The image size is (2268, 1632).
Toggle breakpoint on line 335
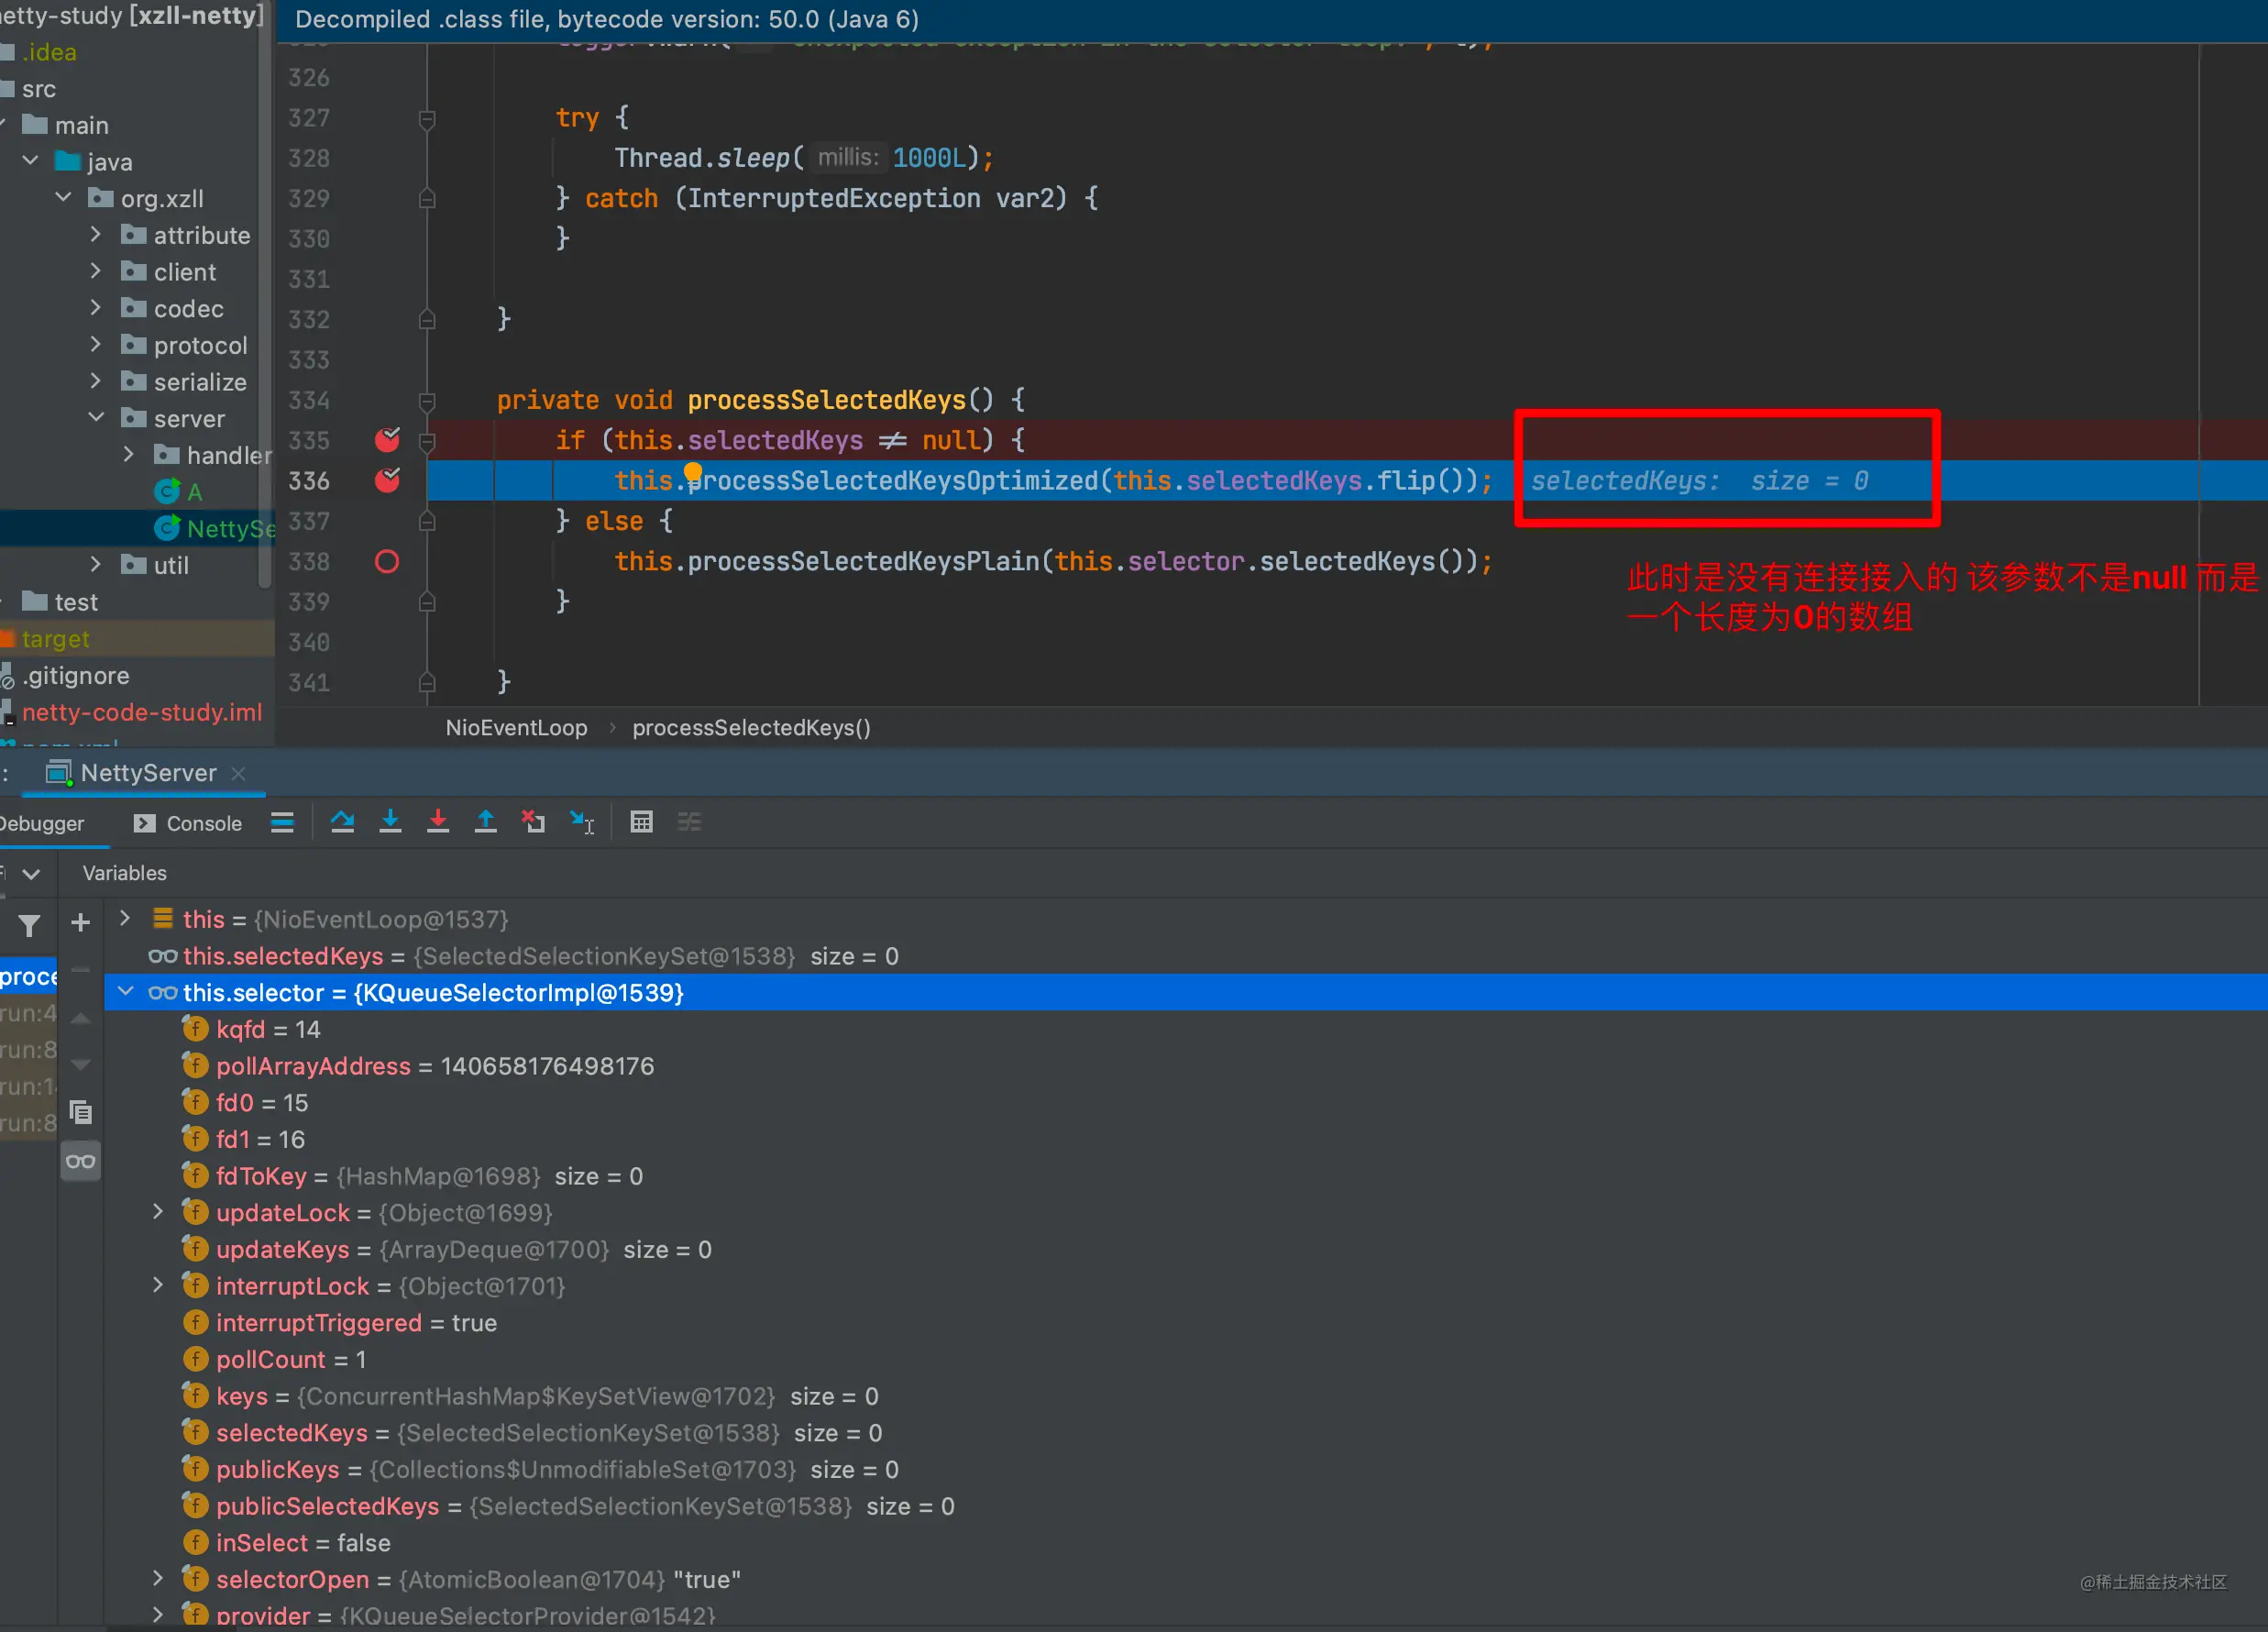pos(387,439)
